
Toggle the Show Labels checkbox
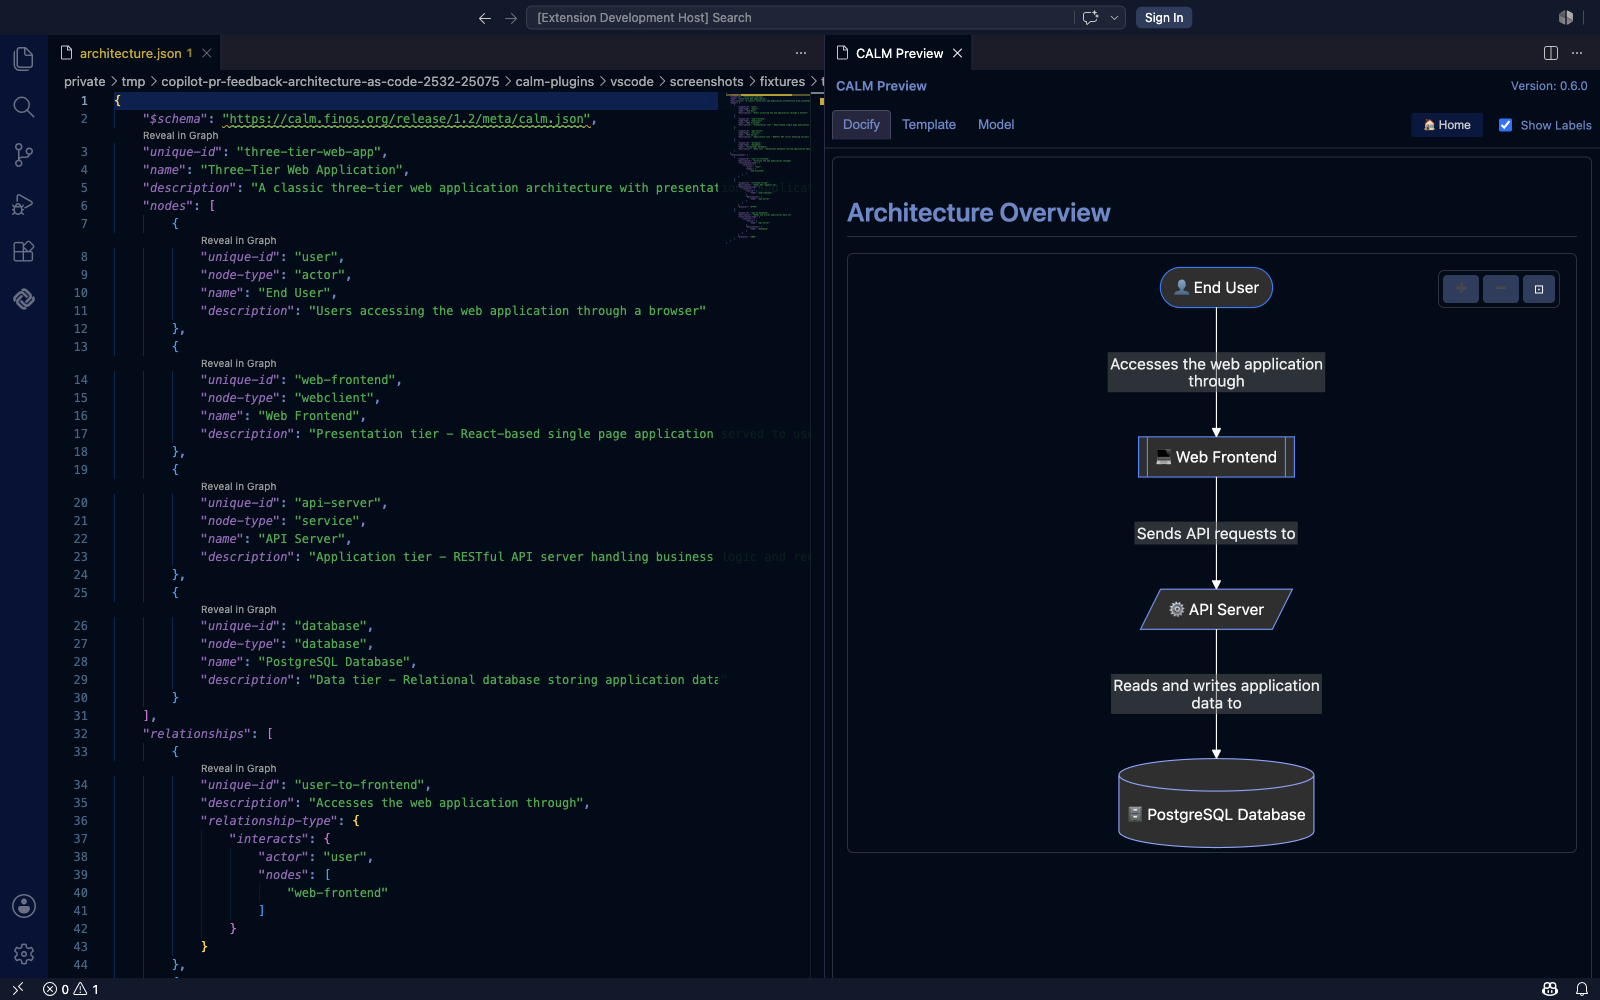(1505, 125)
